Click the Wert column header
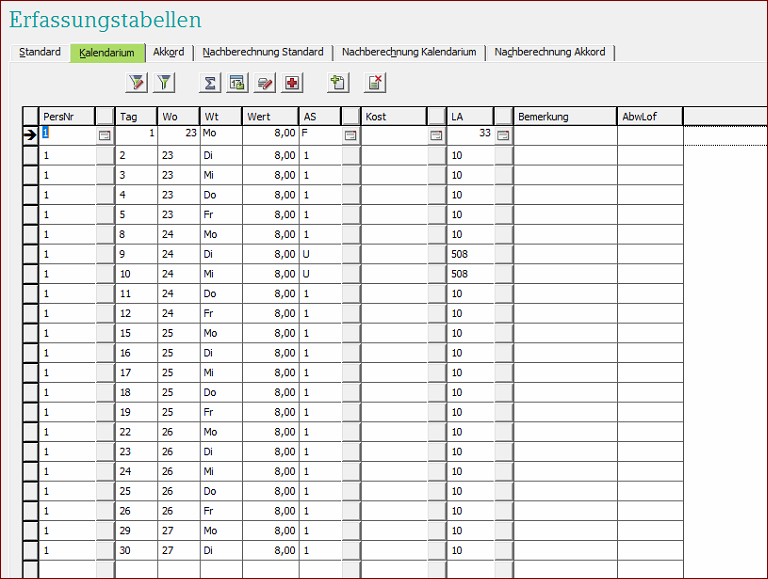Image resolution: width=768 pixels, height=579 pixels. tap(270, 117)
